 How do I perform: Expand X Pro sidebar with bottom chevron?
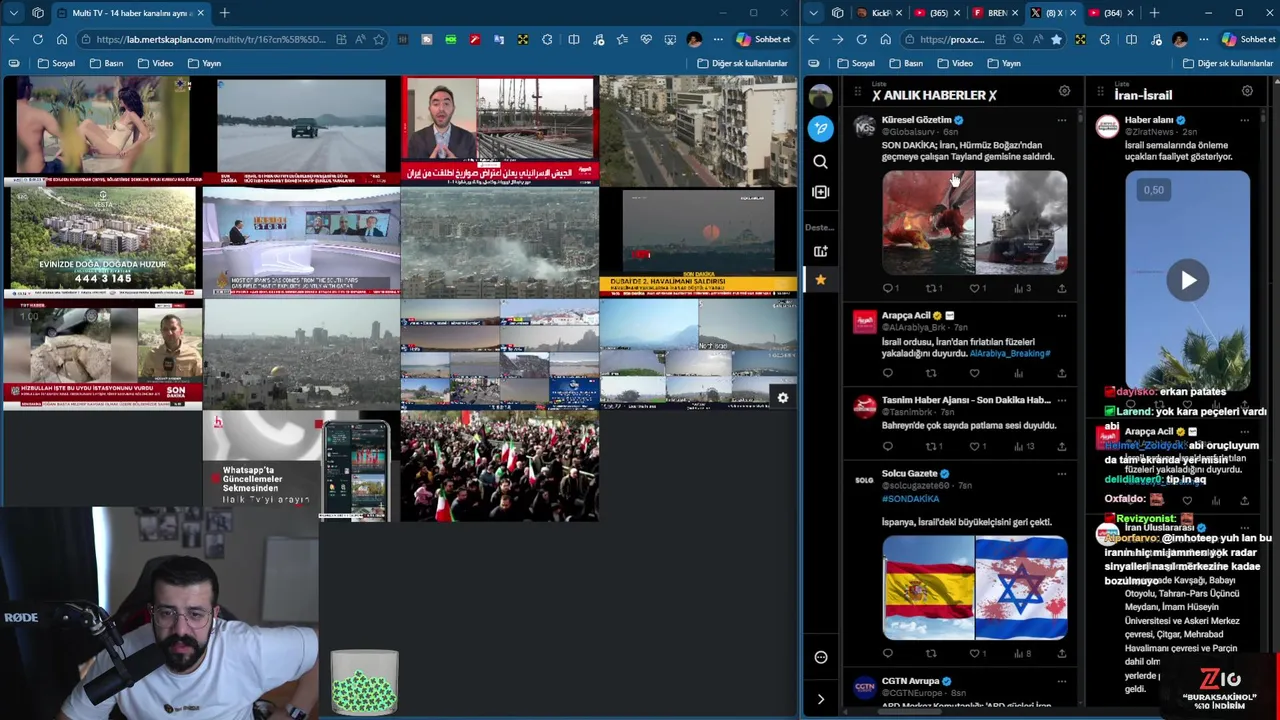pyautogui.click(x=820, y=699)
